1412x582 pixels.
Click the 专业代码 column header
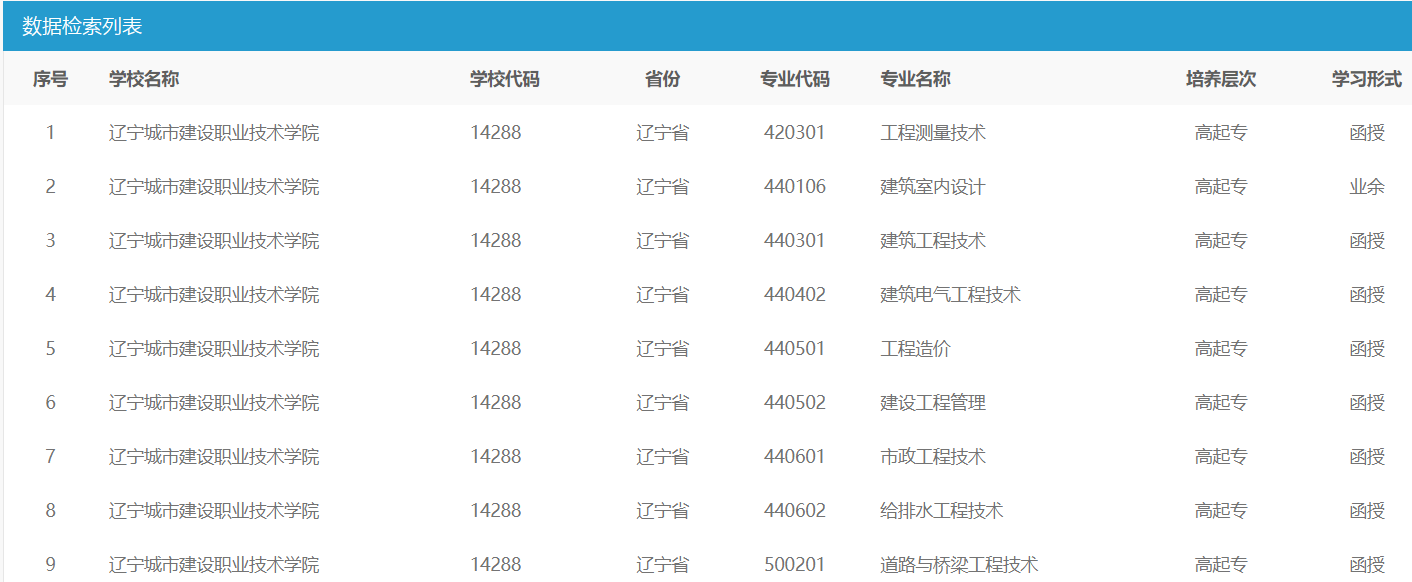pos(795,79)
